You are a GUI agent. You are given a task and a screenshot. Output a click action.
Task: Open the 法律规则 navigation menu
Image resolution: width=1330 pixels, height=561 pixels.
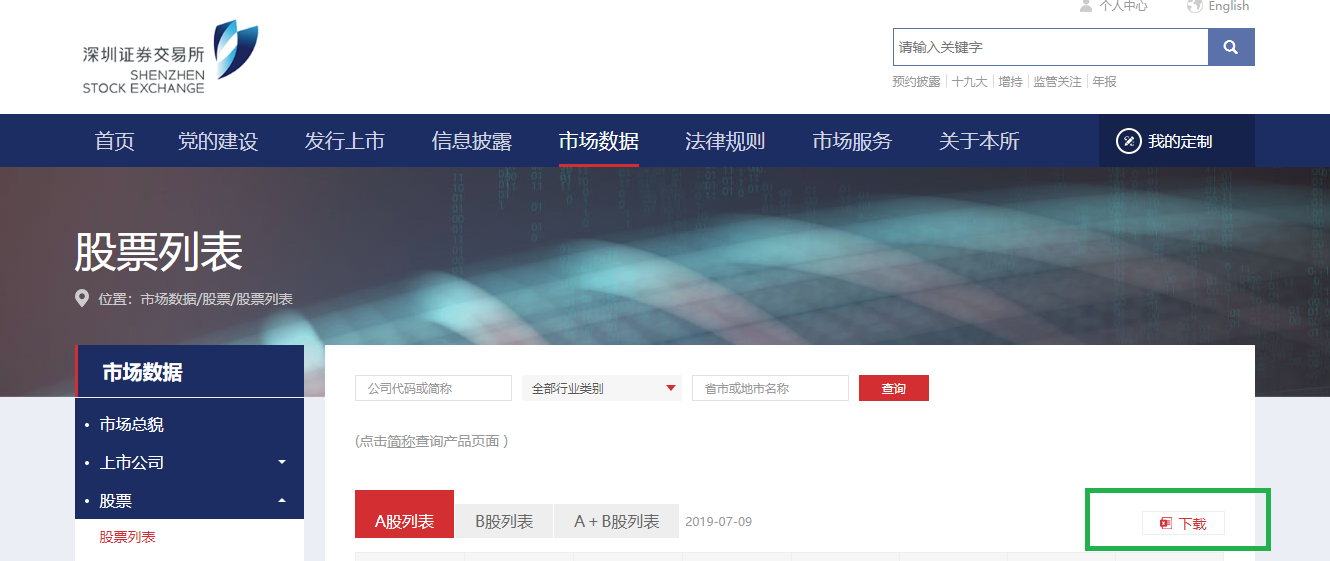725,141
